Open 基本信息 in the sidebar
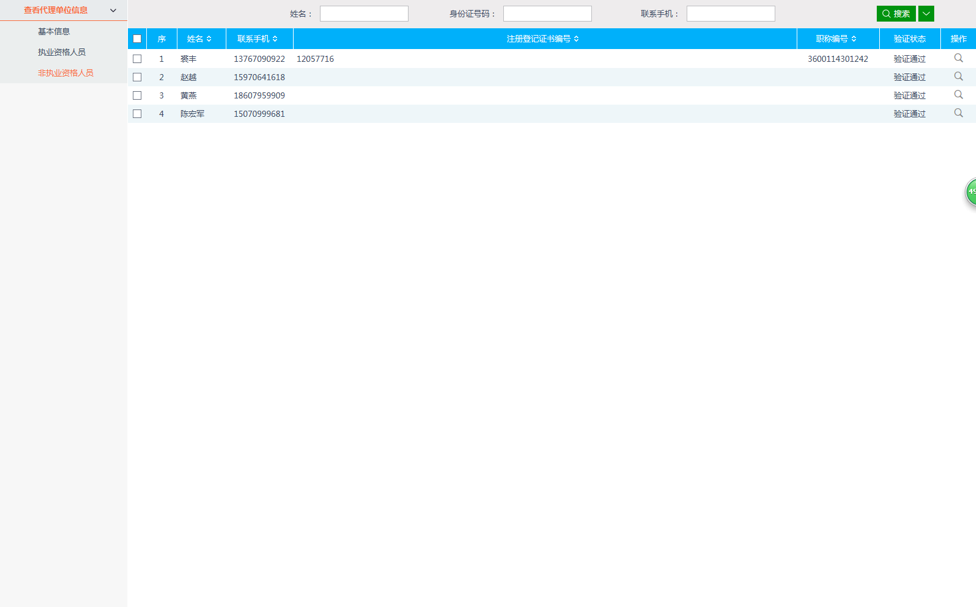976x607 pixels. (x=54, y=32)
